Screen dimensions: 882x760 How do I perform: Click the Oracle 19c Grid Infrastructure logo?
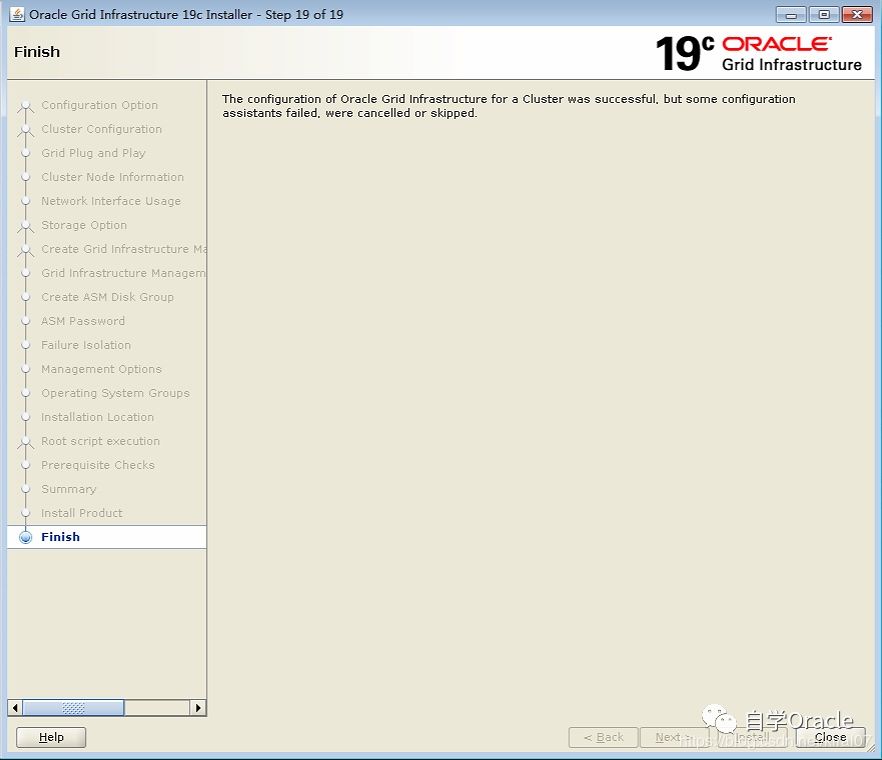[x=758, y=53]
